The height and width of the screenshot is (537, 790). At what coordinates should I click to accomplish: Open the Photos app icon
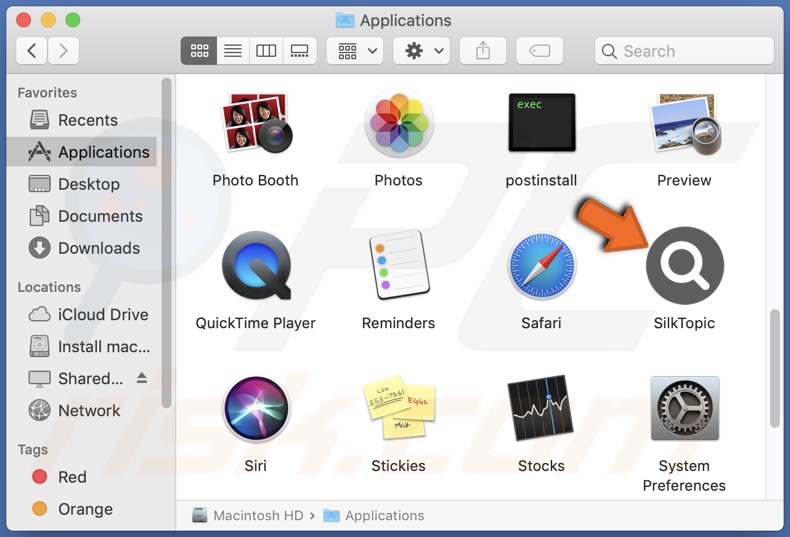pos(399,123)
